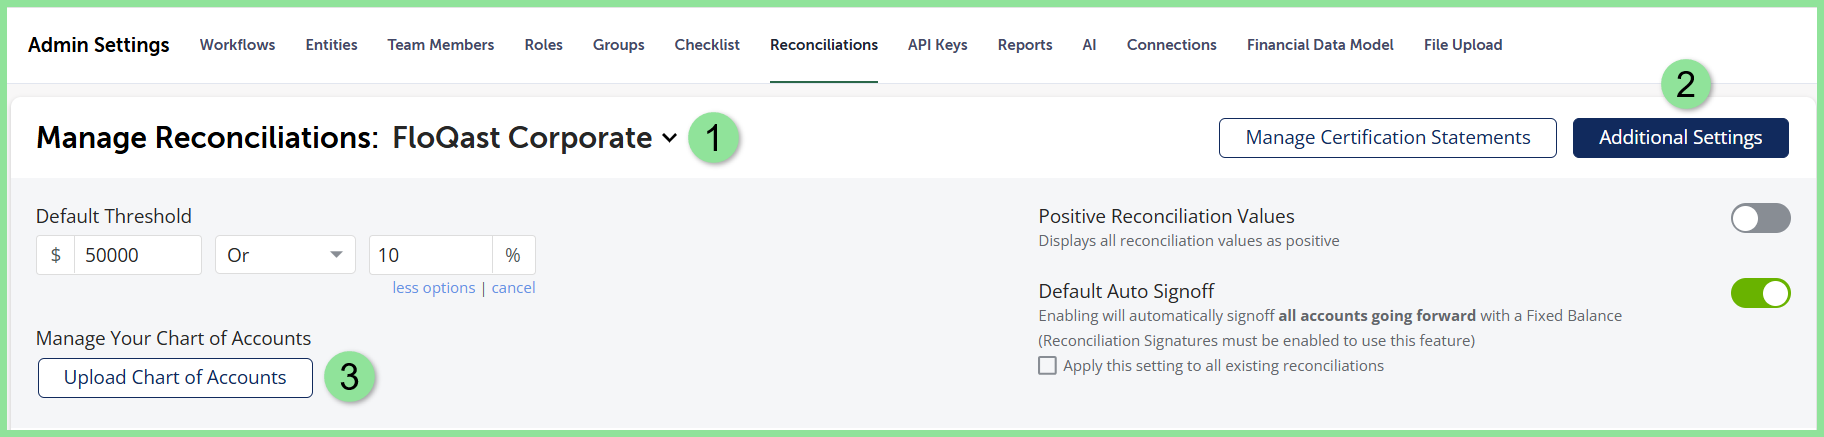Click Manage Certification Statements button
The width and height of the screenshot is (1824, 437).
point(1388,138)
